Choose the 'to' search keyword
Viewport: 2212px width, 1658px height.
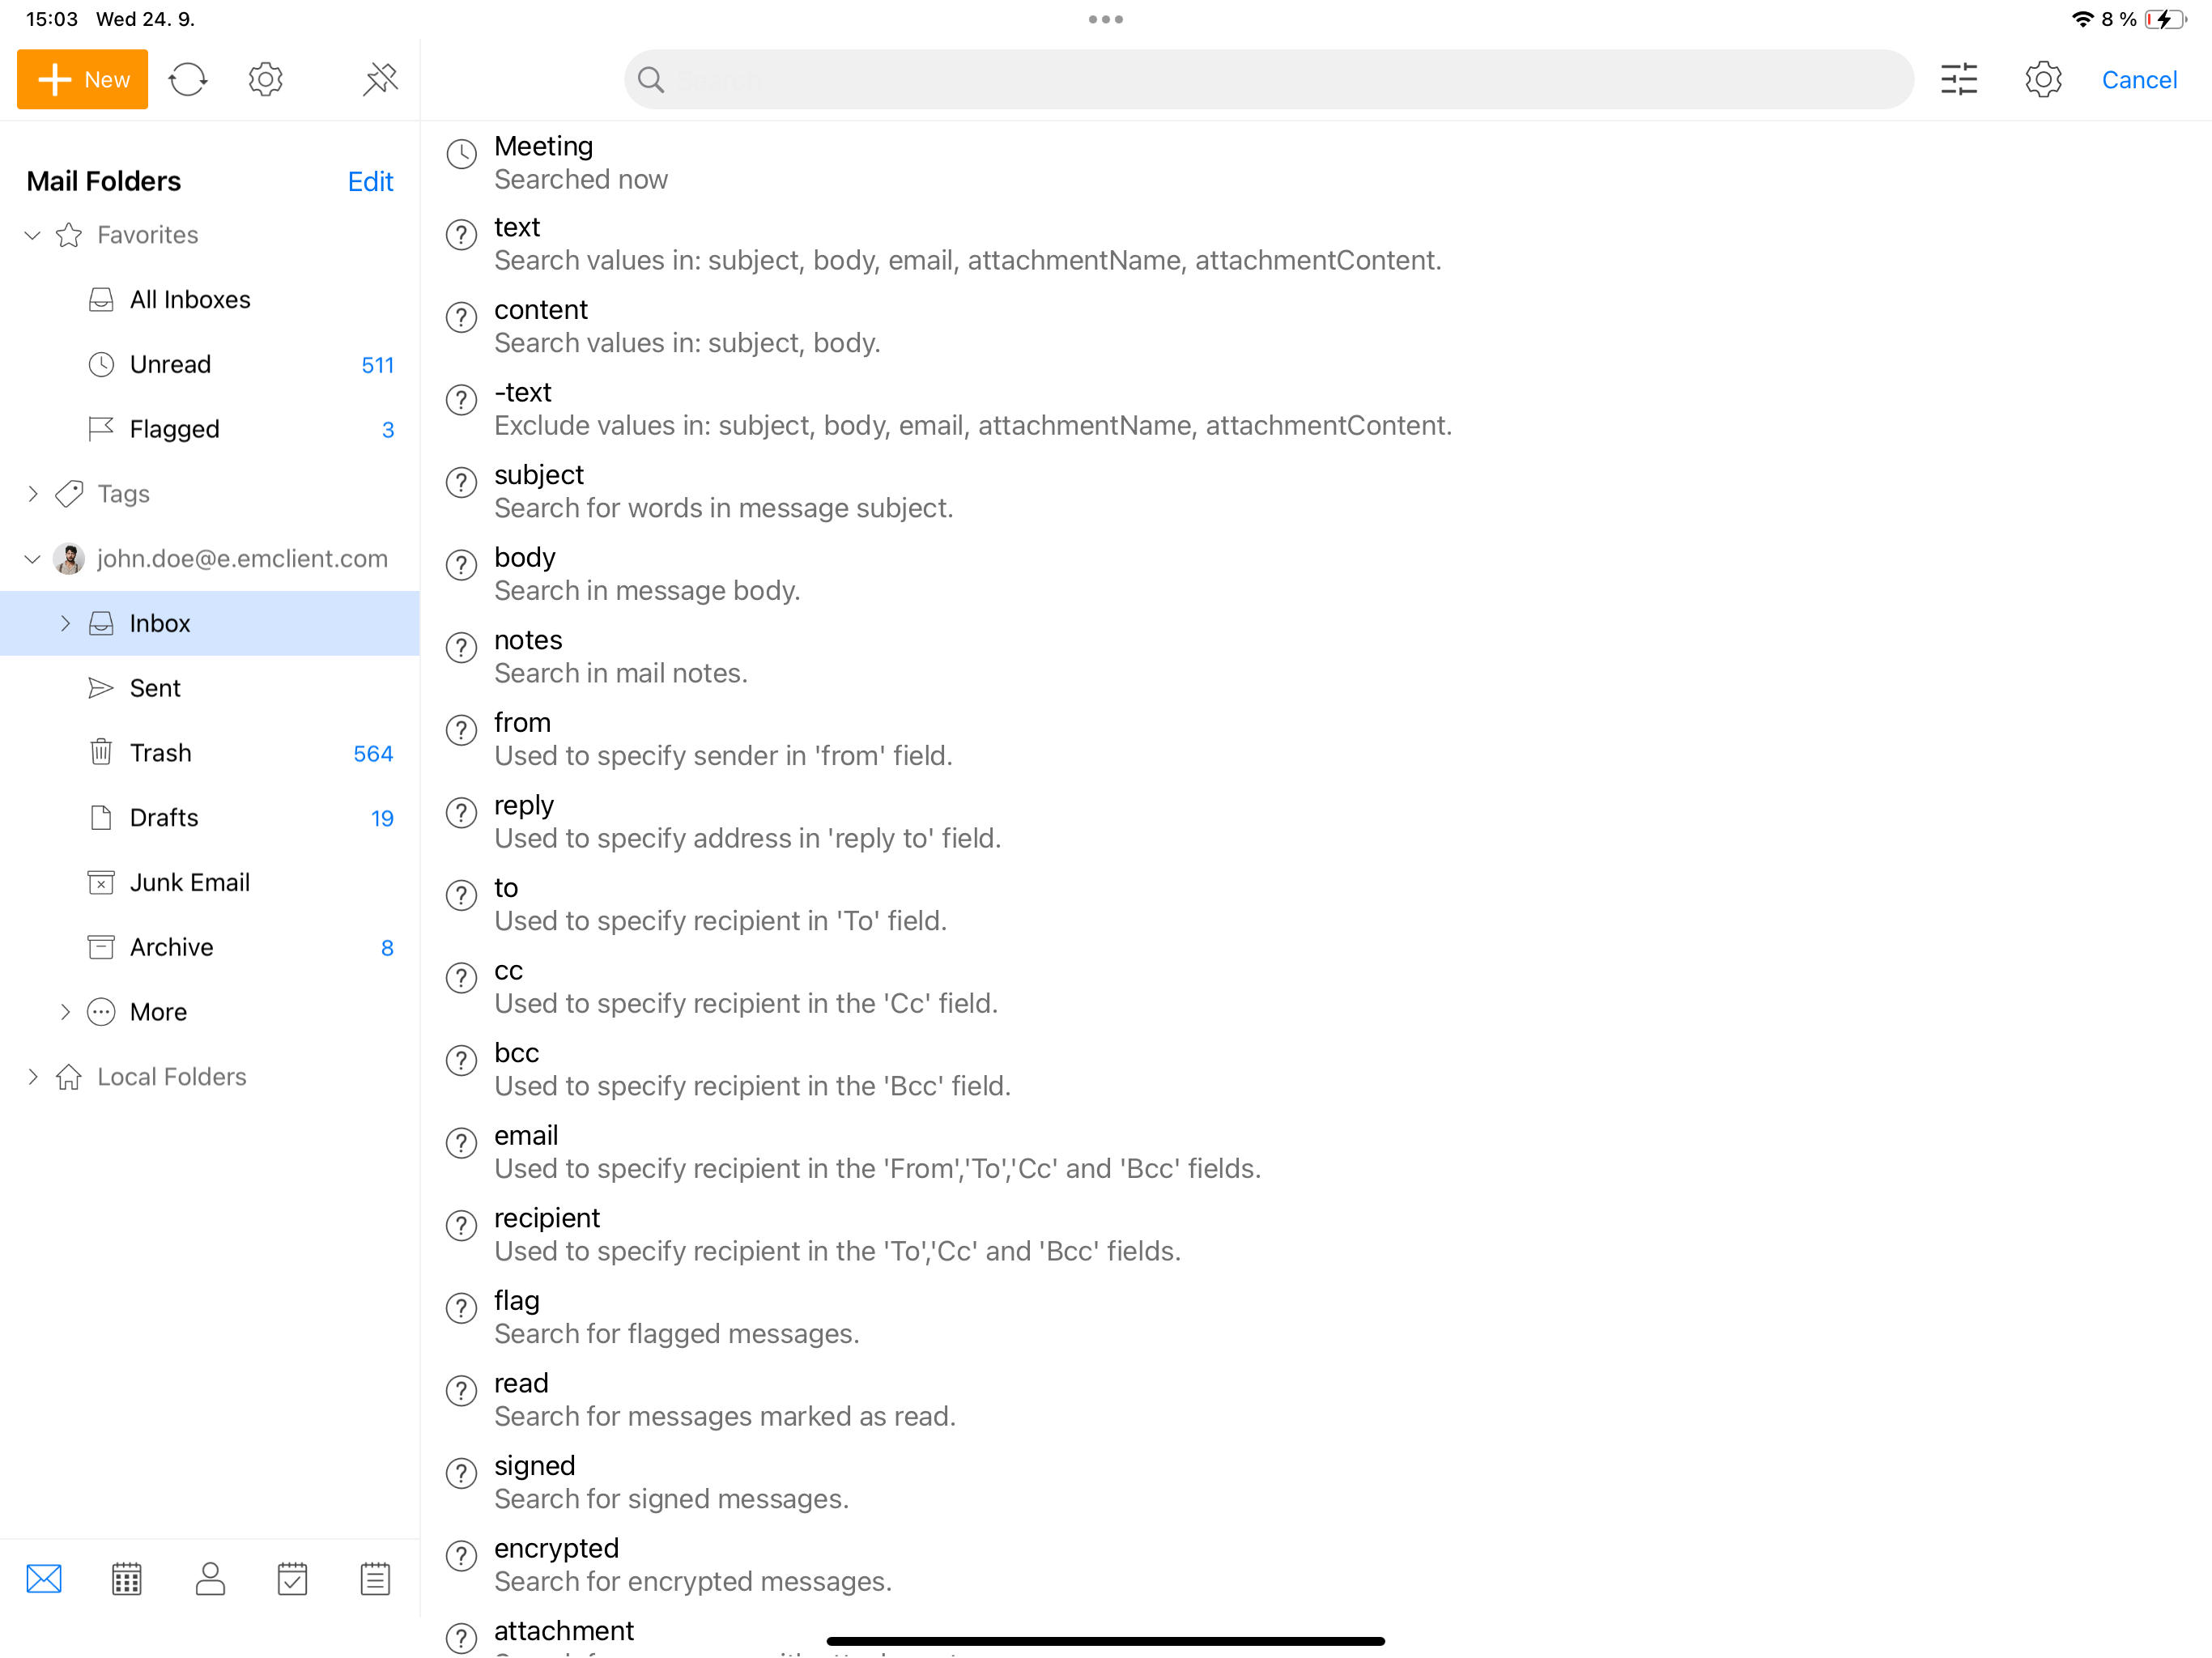[x=1316, y=904]
